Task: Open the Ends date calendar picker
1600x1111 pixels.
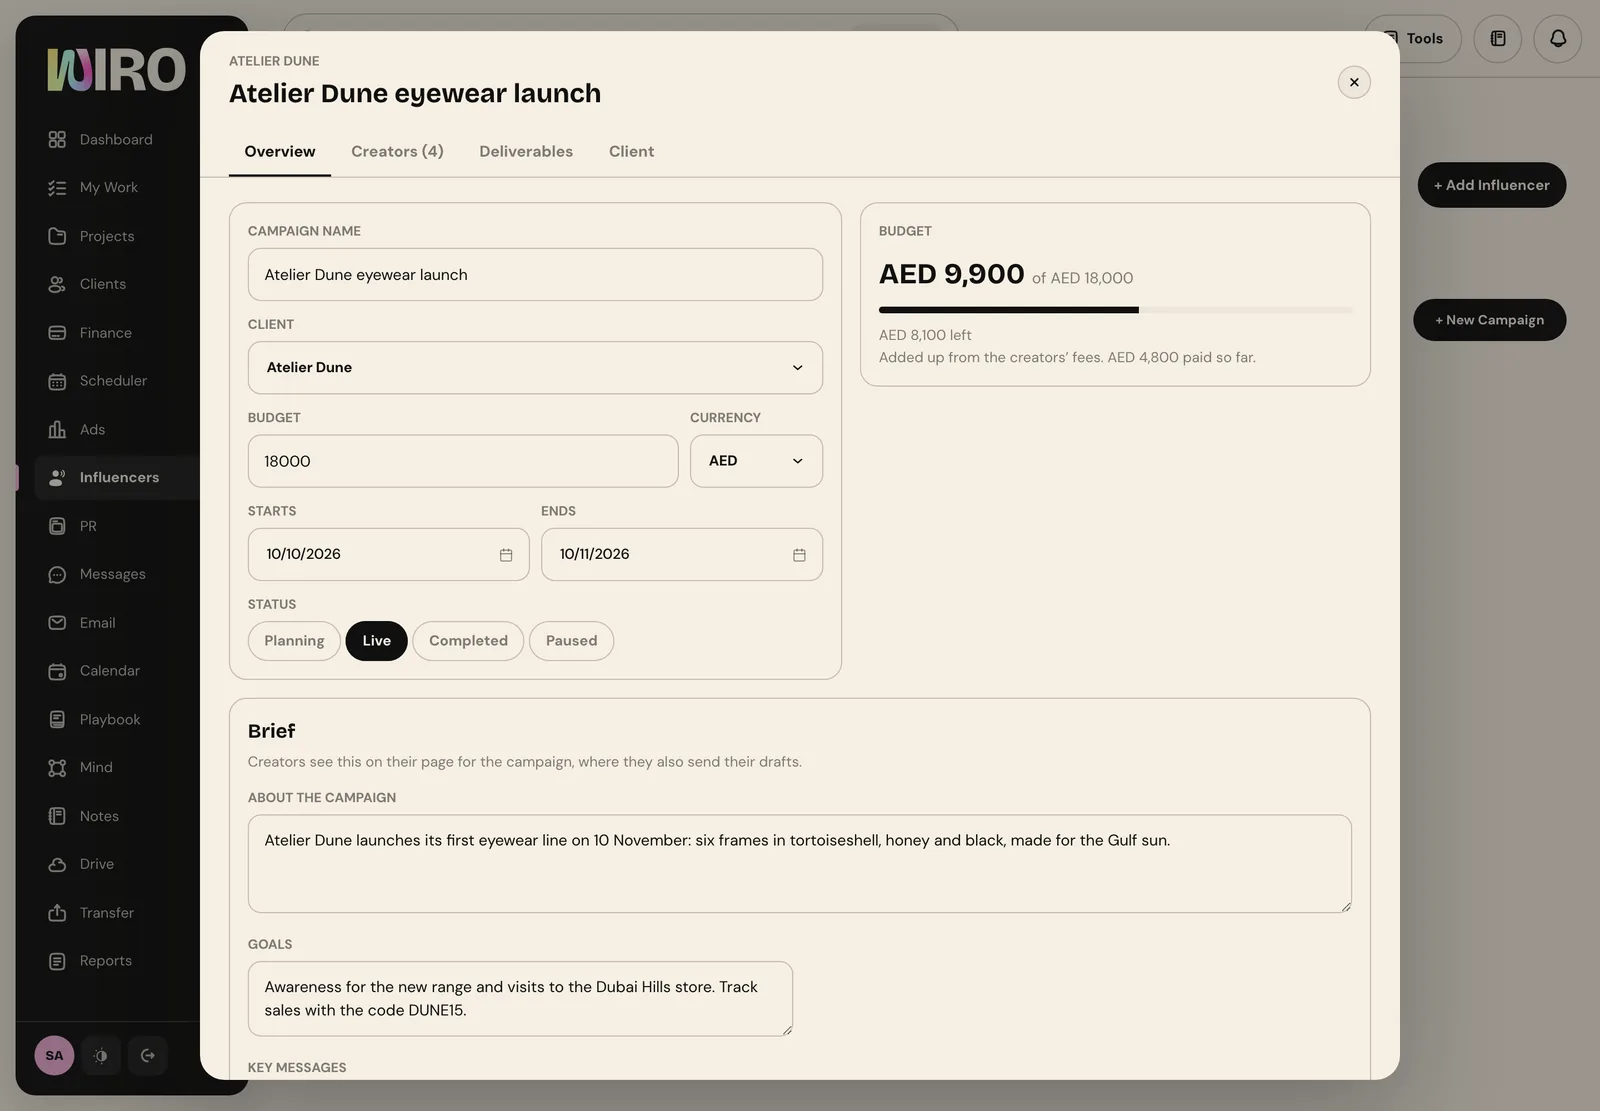Action: (x=799, y=555)
